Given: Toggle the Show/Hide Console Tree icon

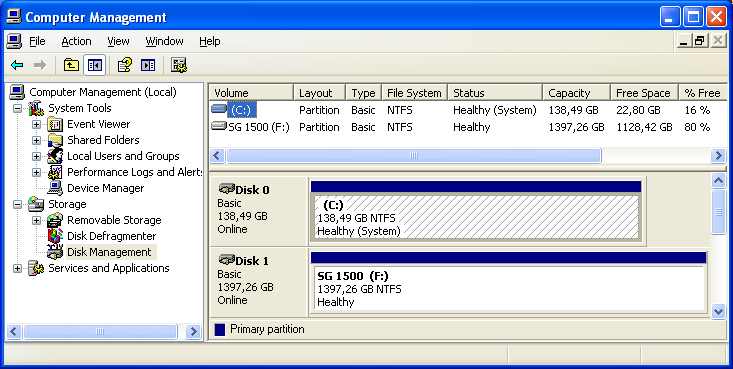Looking at the screenshot, I should point(94,65).
